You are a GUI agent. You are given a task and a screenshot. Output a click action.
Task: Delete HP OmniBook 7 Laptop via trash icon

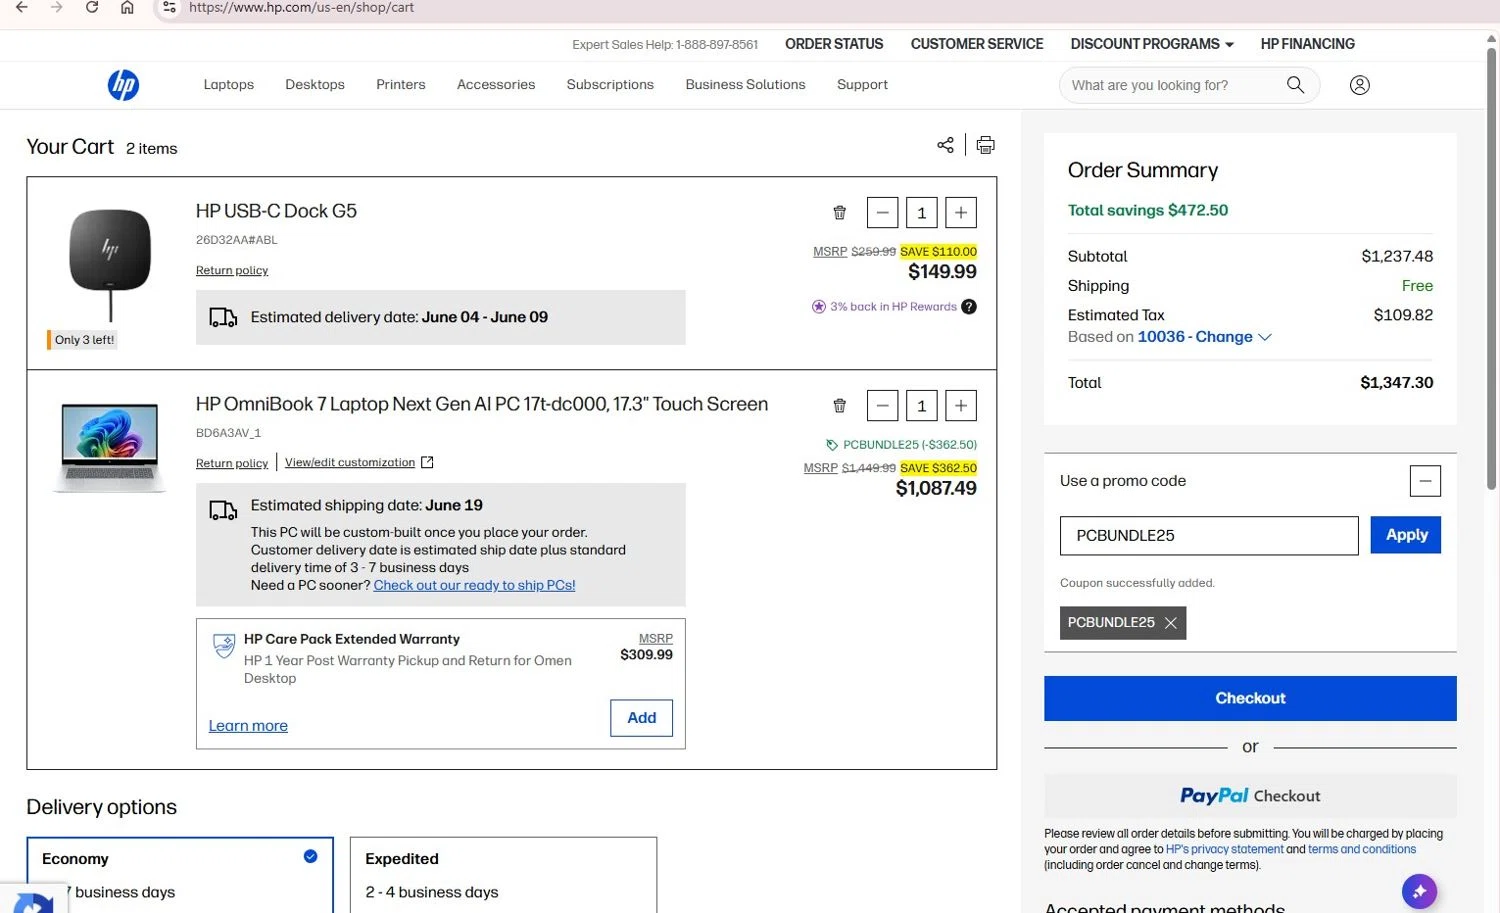(839, 405)
